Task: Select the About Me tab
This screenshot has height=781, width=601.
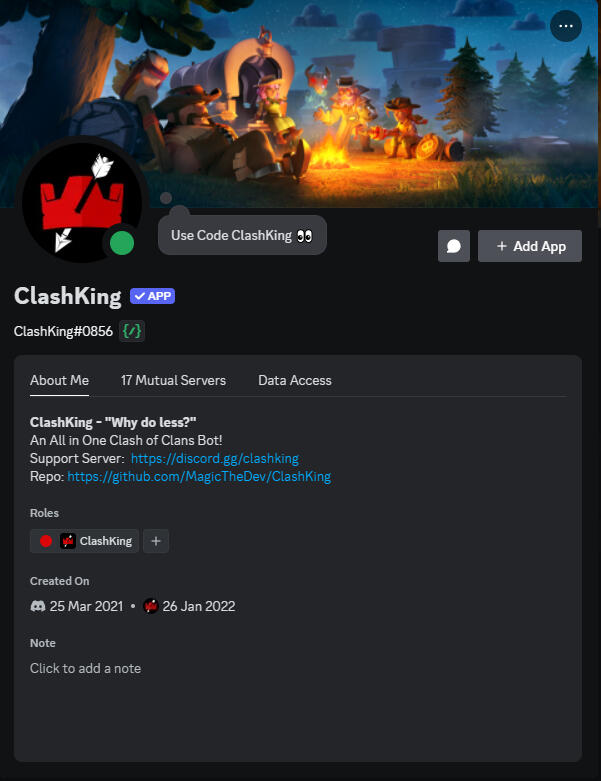Action: coord(59,381)
